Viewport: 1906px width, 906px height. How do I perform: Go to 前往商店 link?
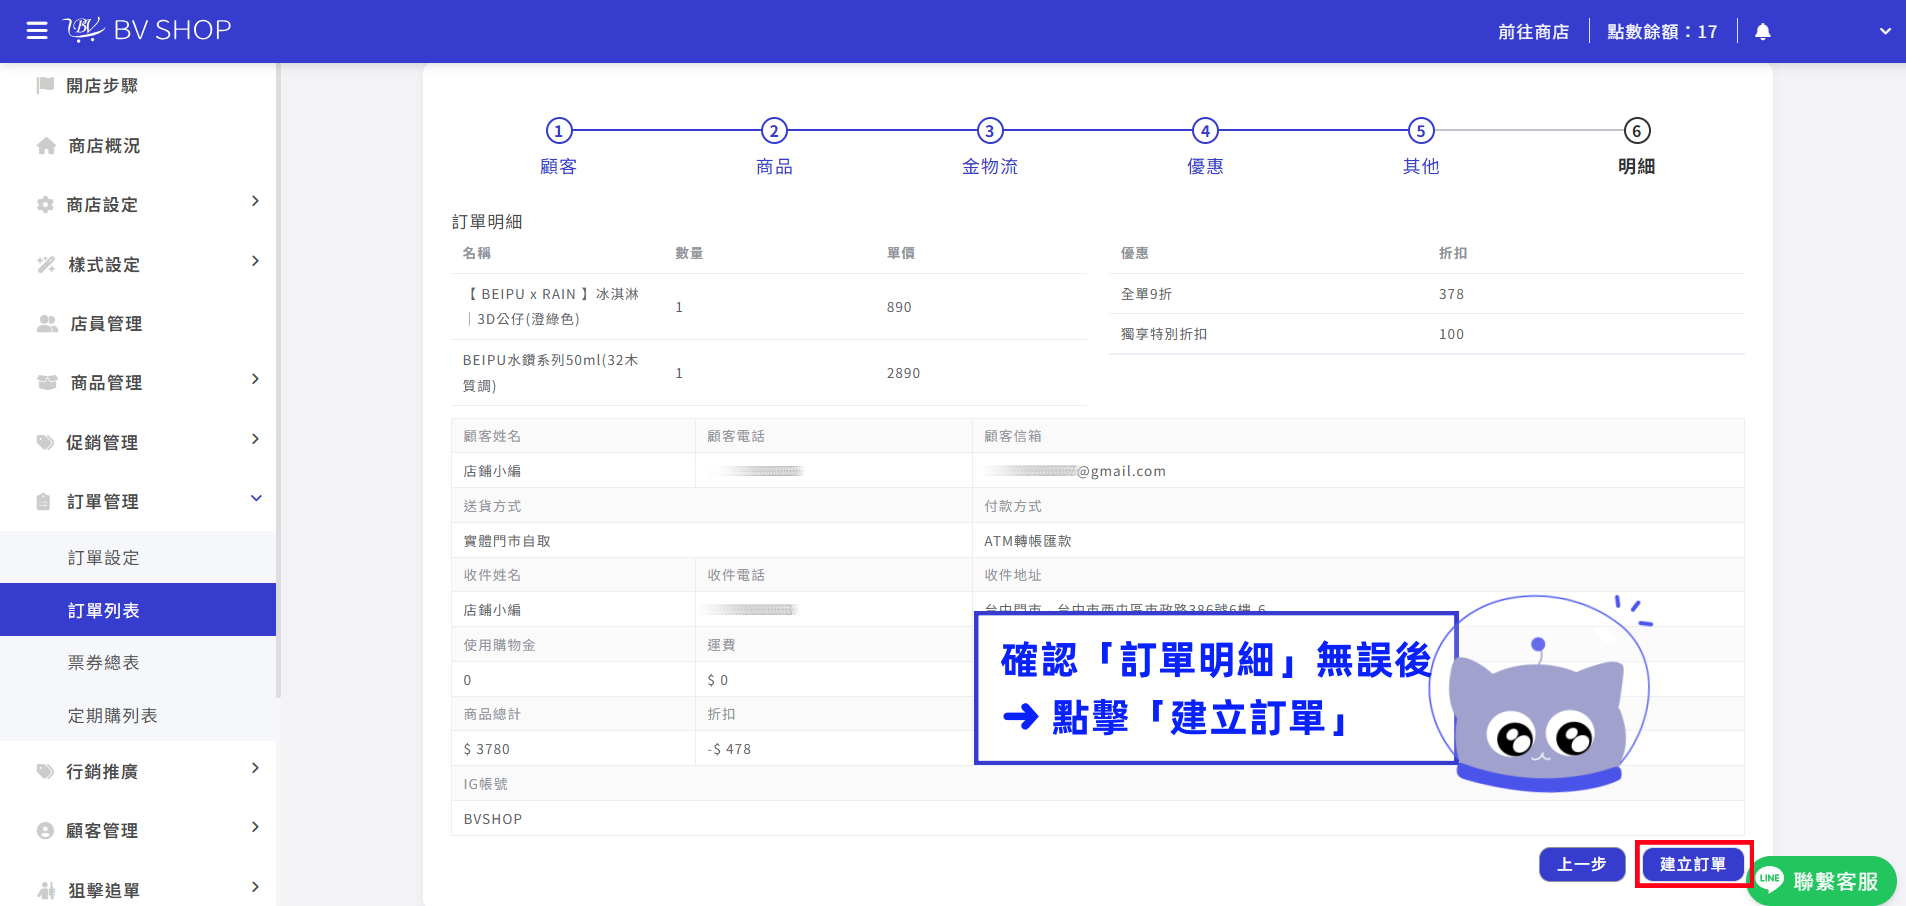(1533, 32)
